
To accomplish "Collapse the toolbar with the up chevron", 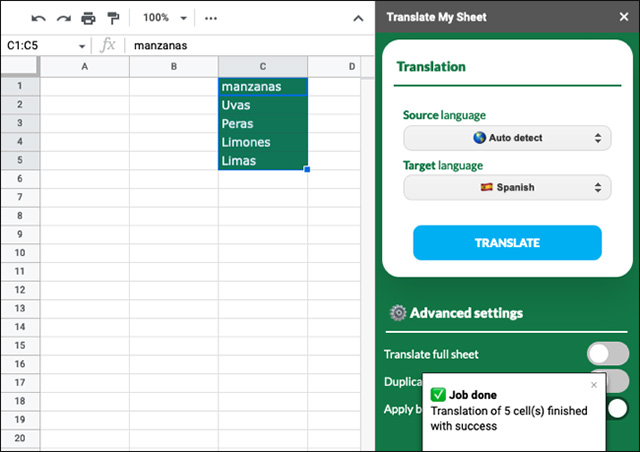I will pyautogui.click(x=357, y=18).
